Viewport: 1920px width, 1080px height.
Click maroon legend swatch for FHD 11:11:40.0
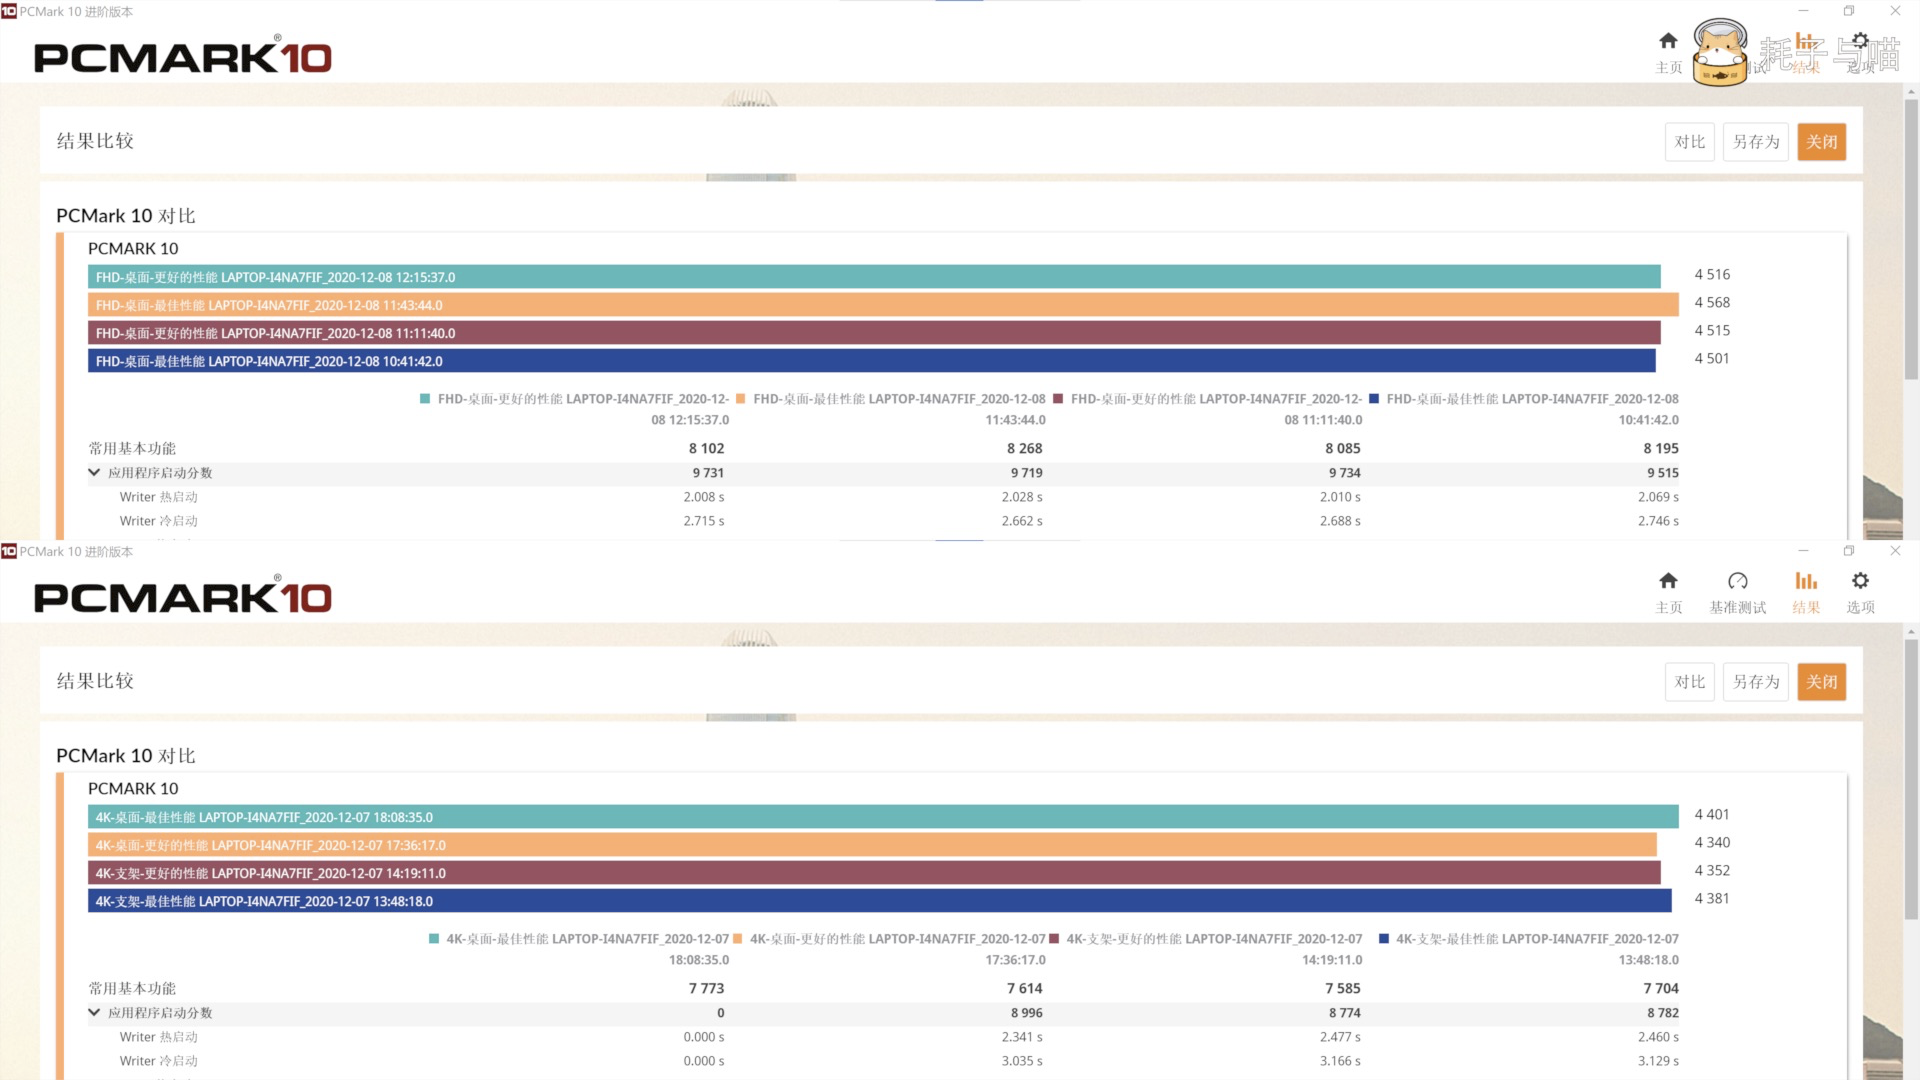[1058, 399]
